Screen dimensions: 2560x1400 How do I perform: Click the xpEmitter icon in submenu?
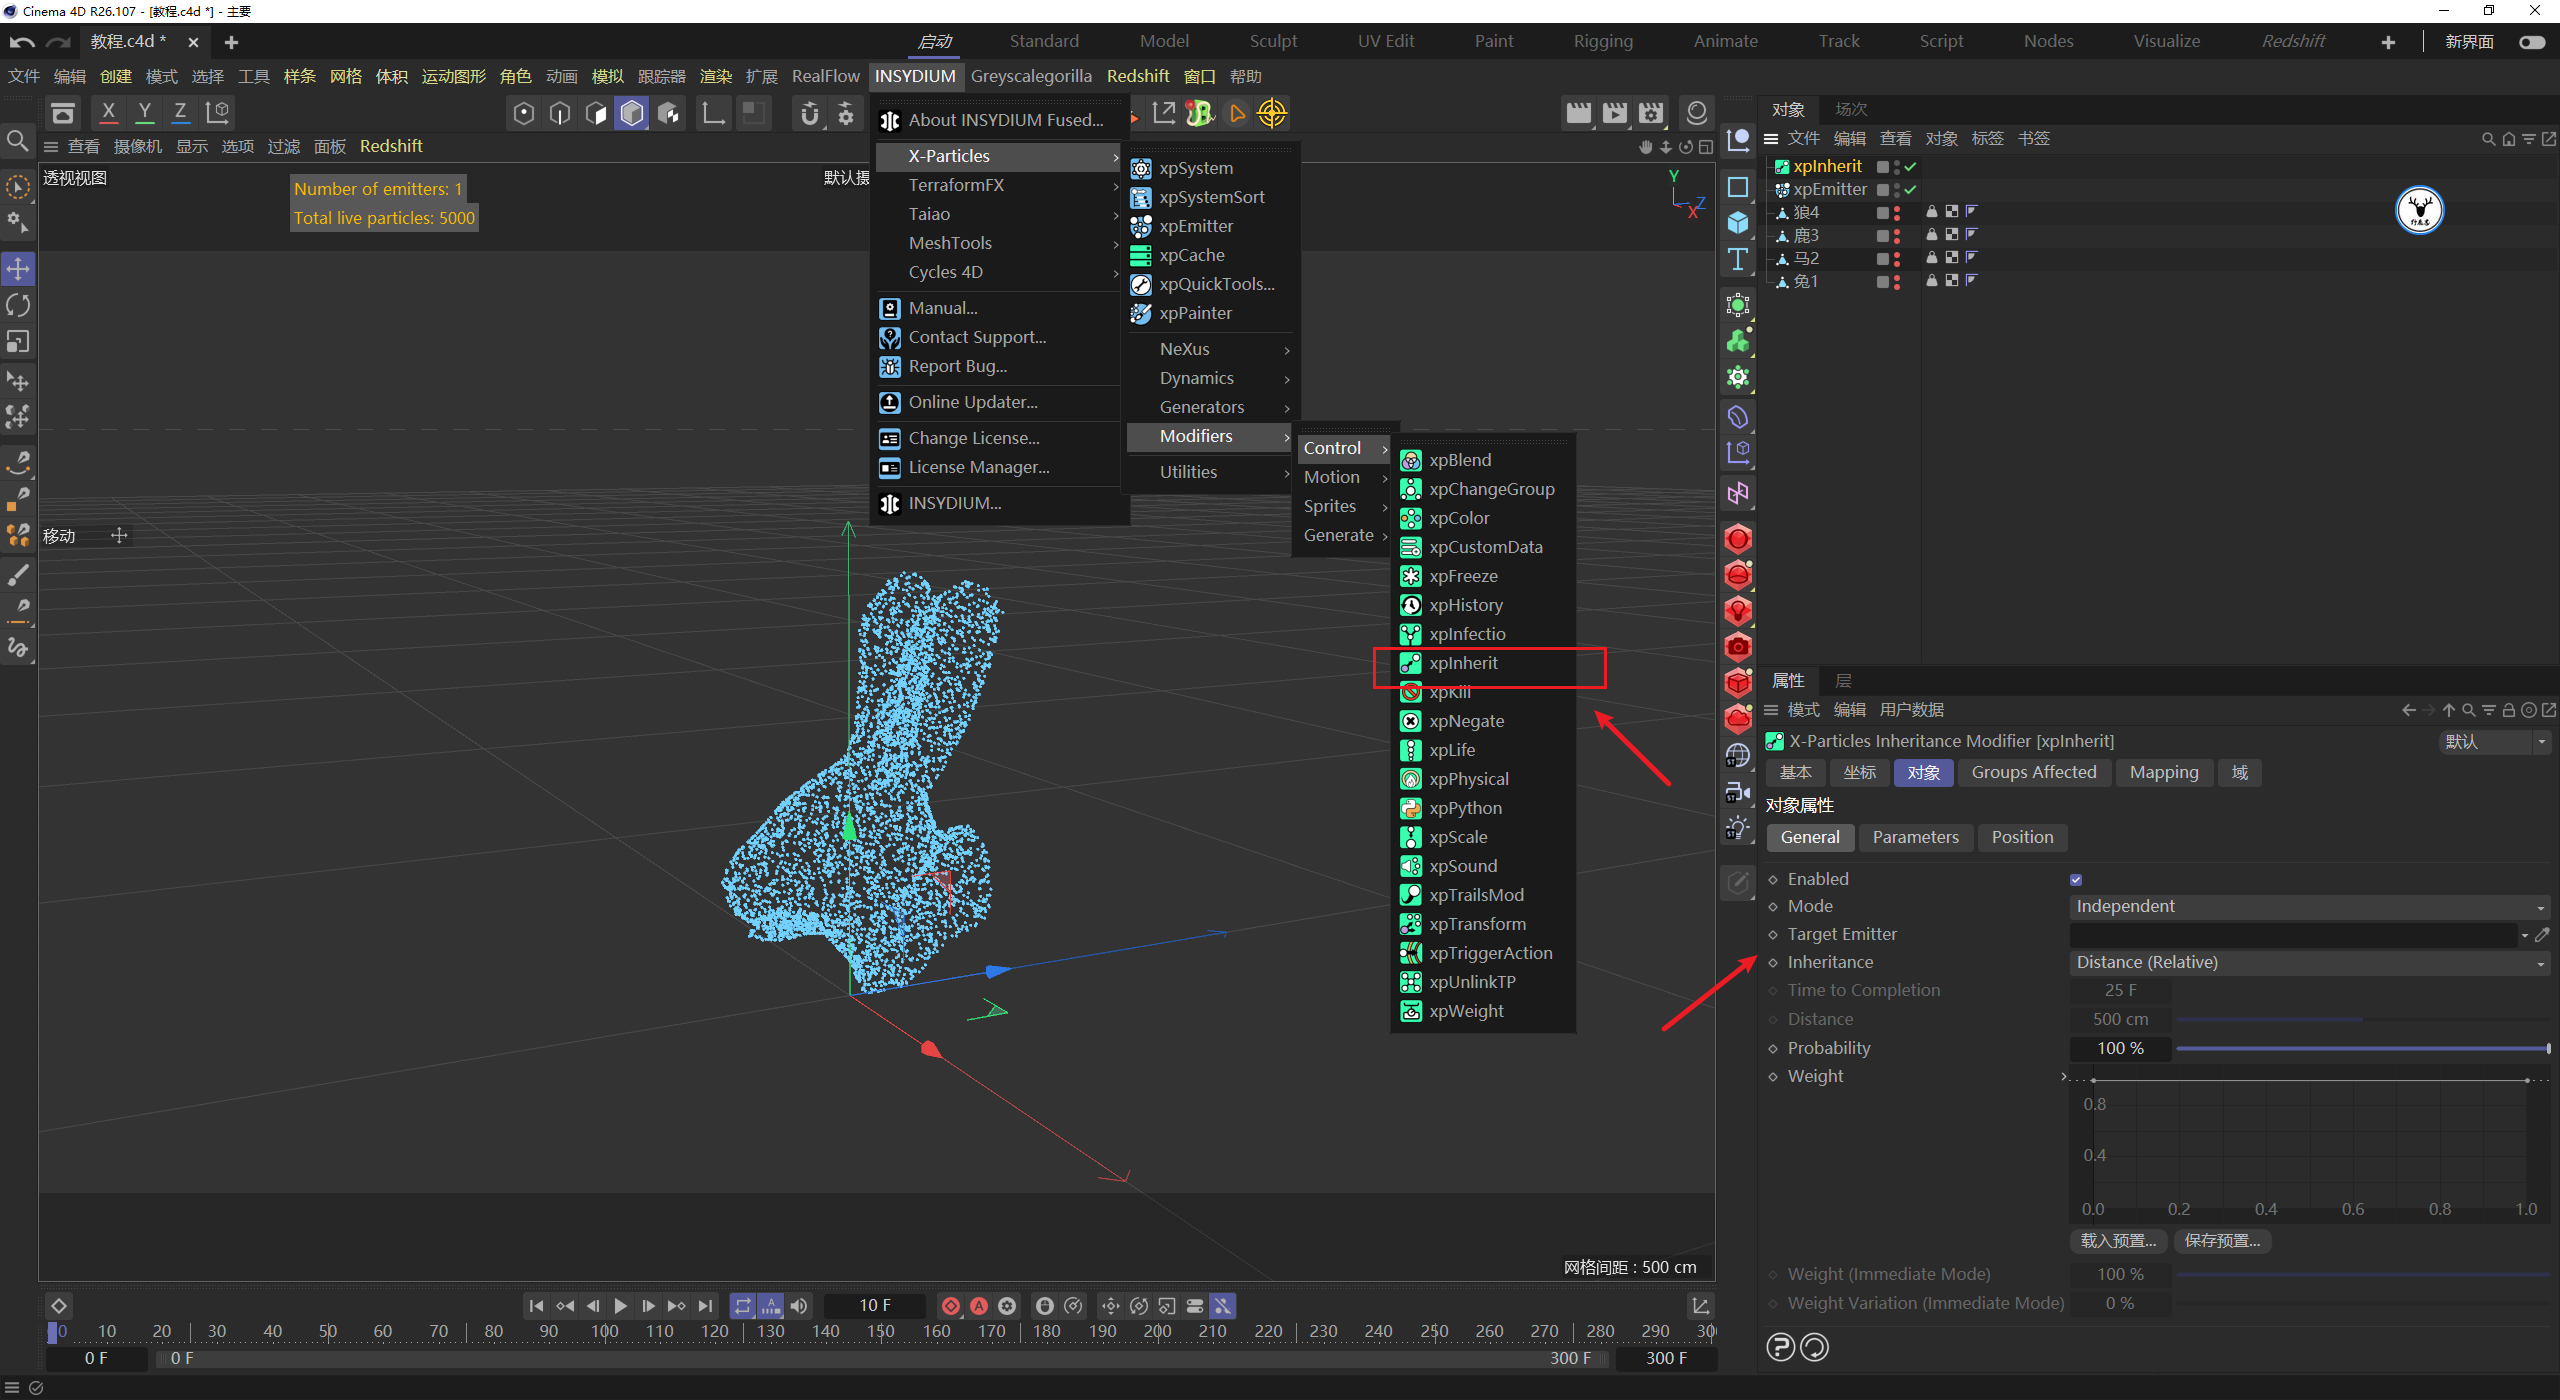(1140, 226)
